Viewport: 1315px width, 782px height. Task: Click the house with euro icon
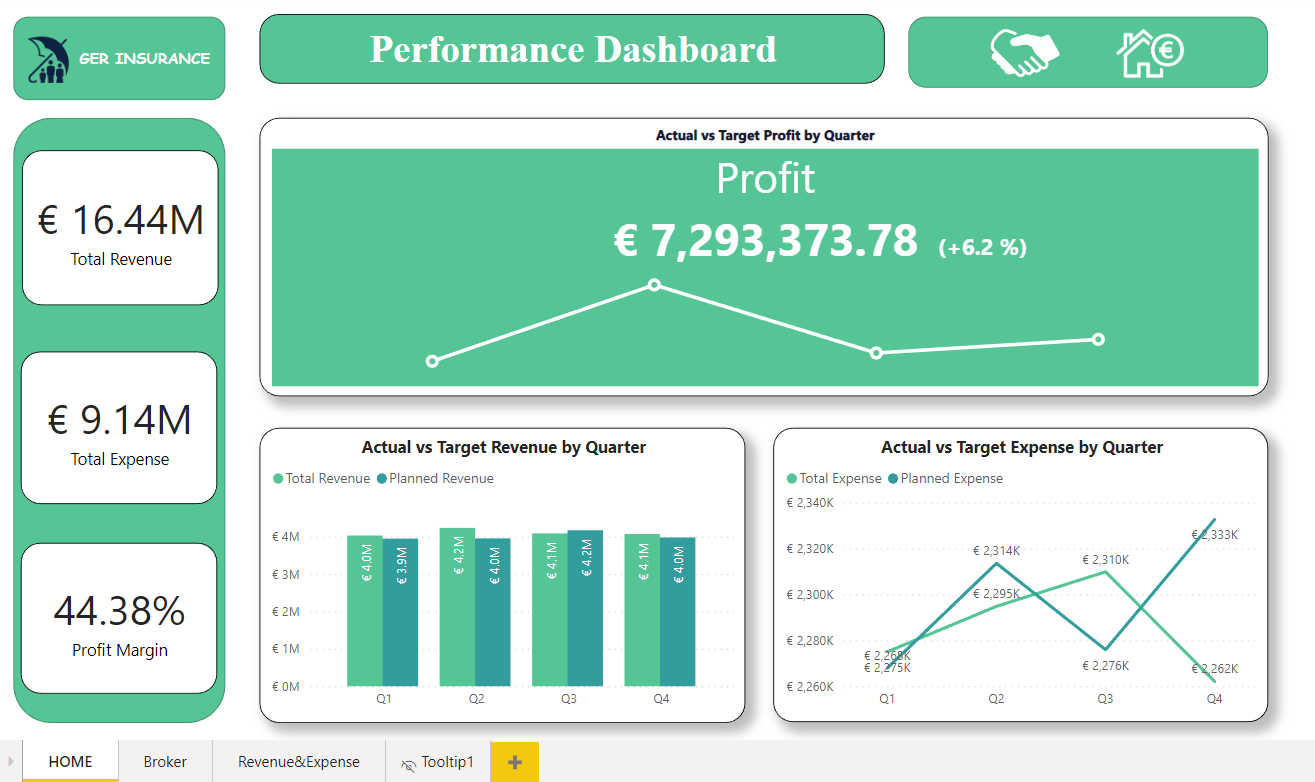pyautogui.click(x=1149, y=52)
